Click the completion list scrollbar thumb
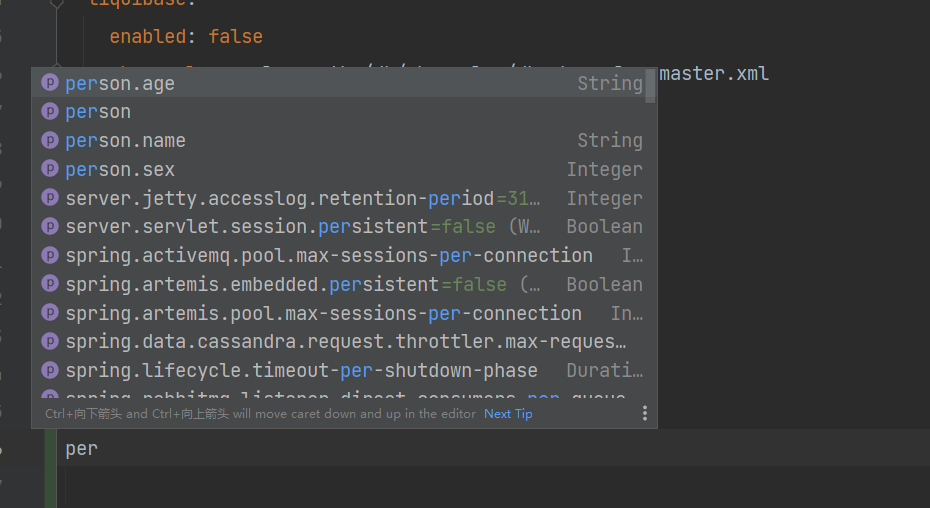Image resolution: width=930 pixels, height=508 pixels. tap(650, 85)
